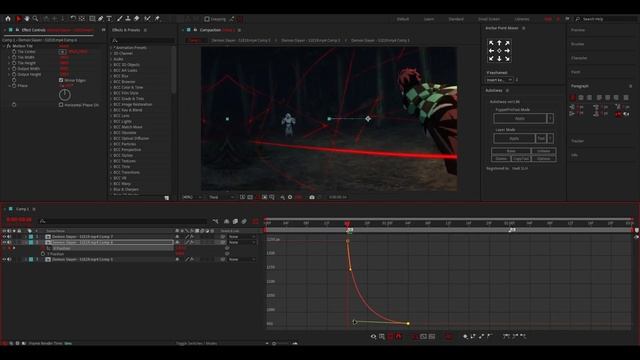Image resolution: width=640 pixels, height=360 pixels.
Task: Open the Comp 1 timeline tab
Action: (x=22, y=209)
